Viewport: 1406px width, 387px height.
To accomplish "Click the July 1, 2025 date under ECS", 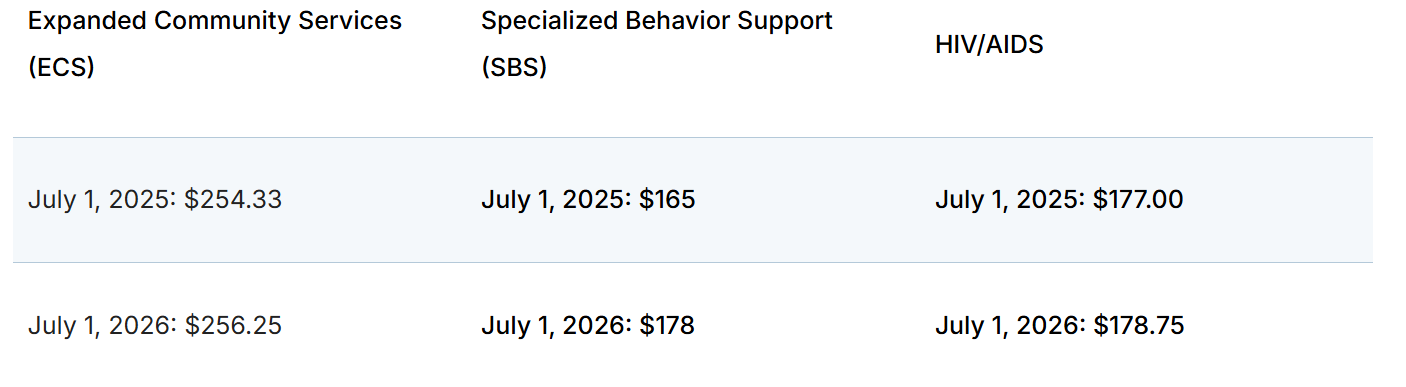I will [x=101, y=200].
